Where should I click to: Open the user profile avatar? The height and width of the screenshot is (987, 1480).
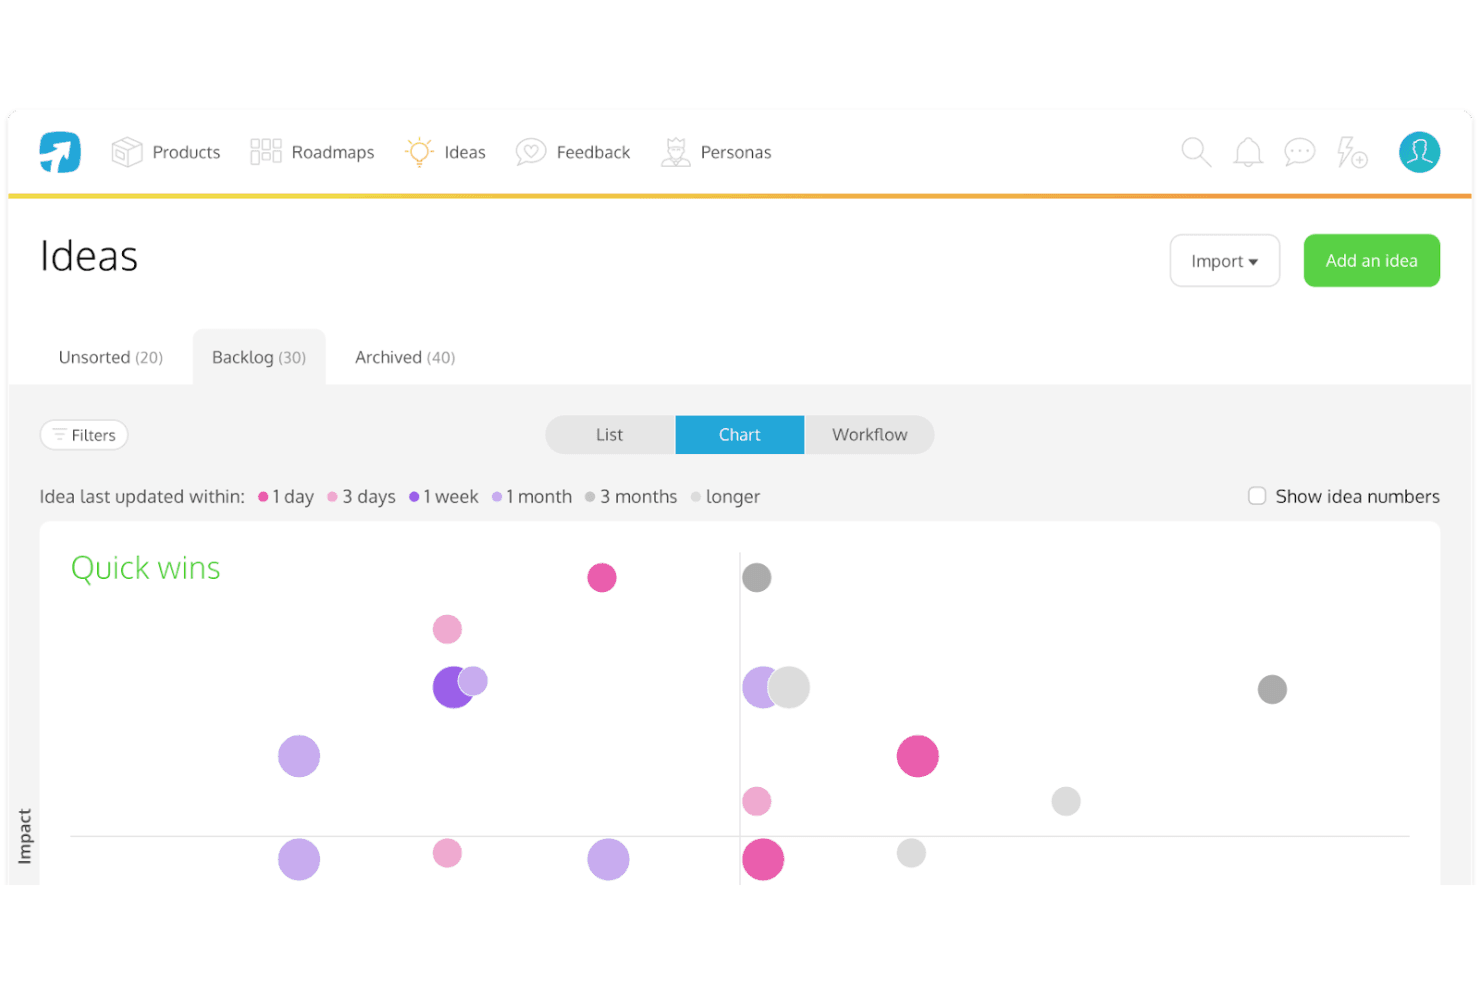coord(1419,152)
